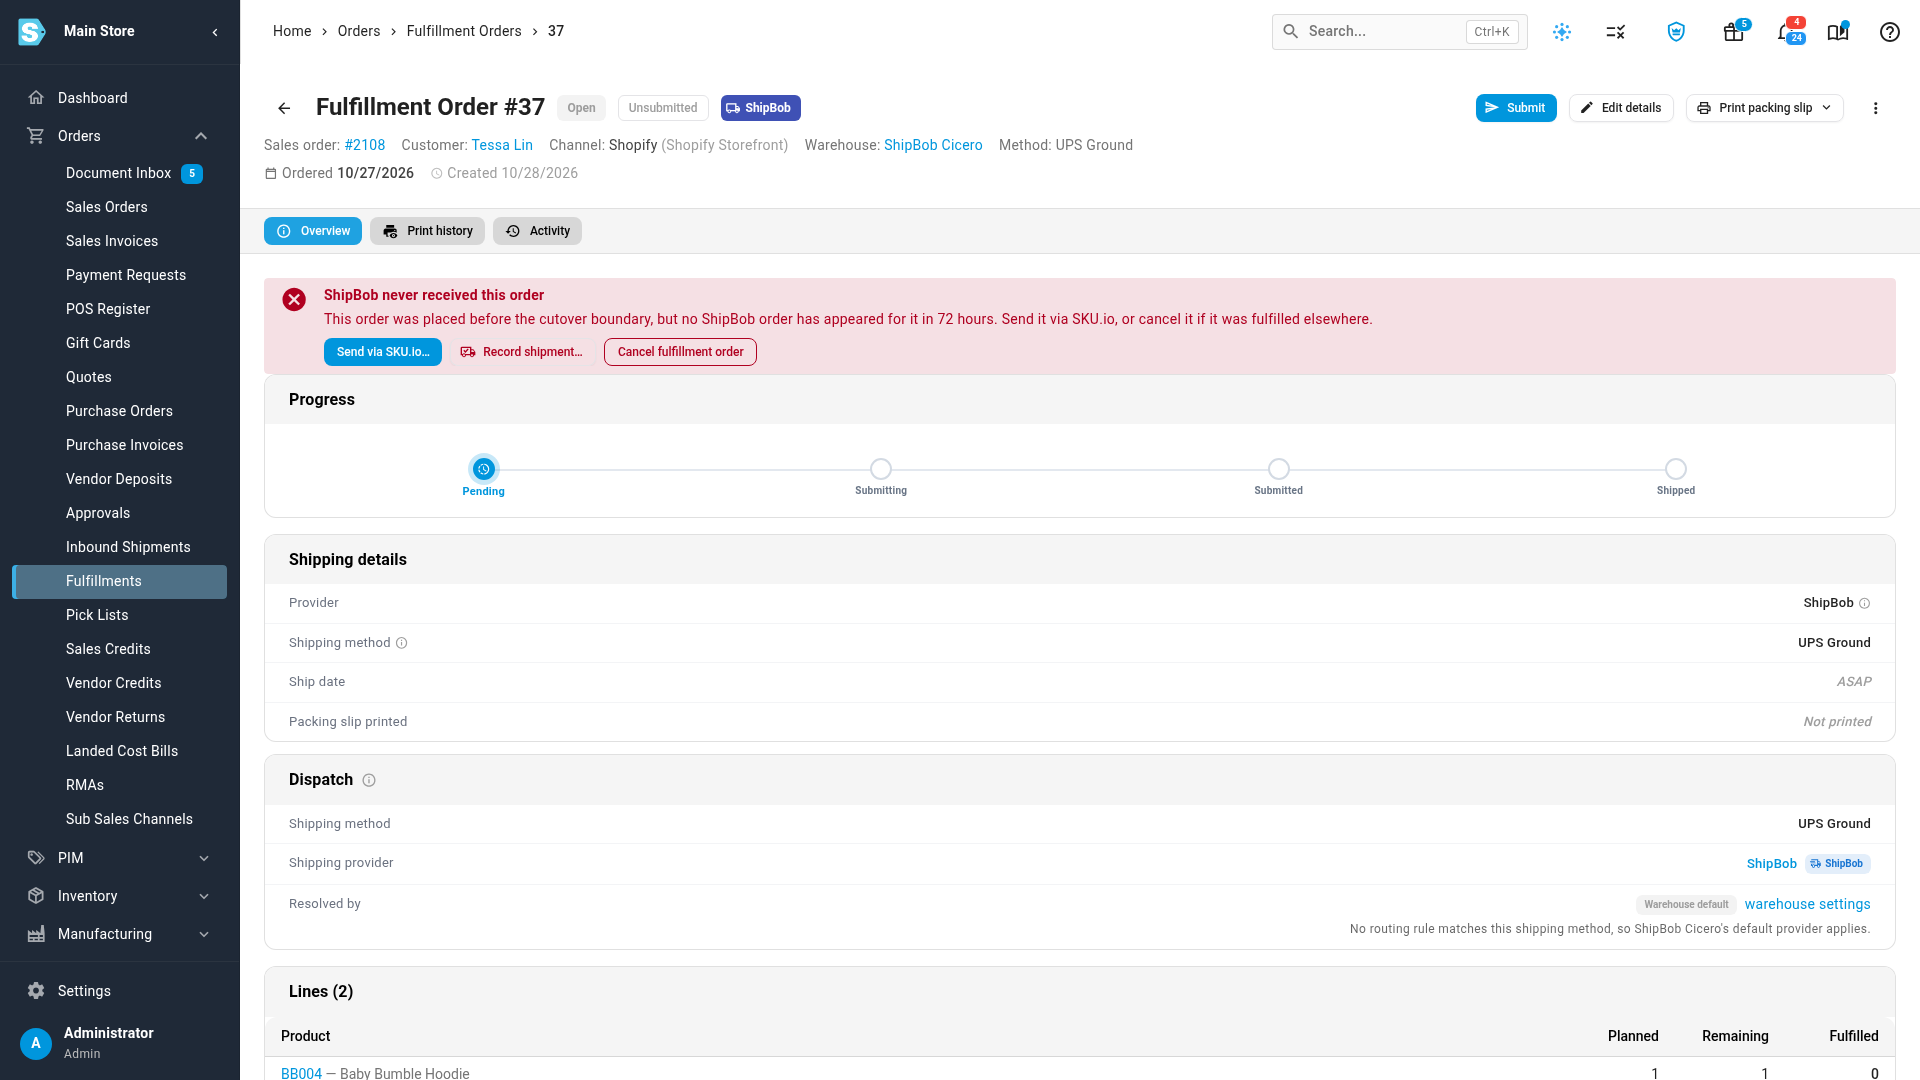1920x1080 pixels.
Task: Open the documentation book icon
Action: (x=1838, y=32)
